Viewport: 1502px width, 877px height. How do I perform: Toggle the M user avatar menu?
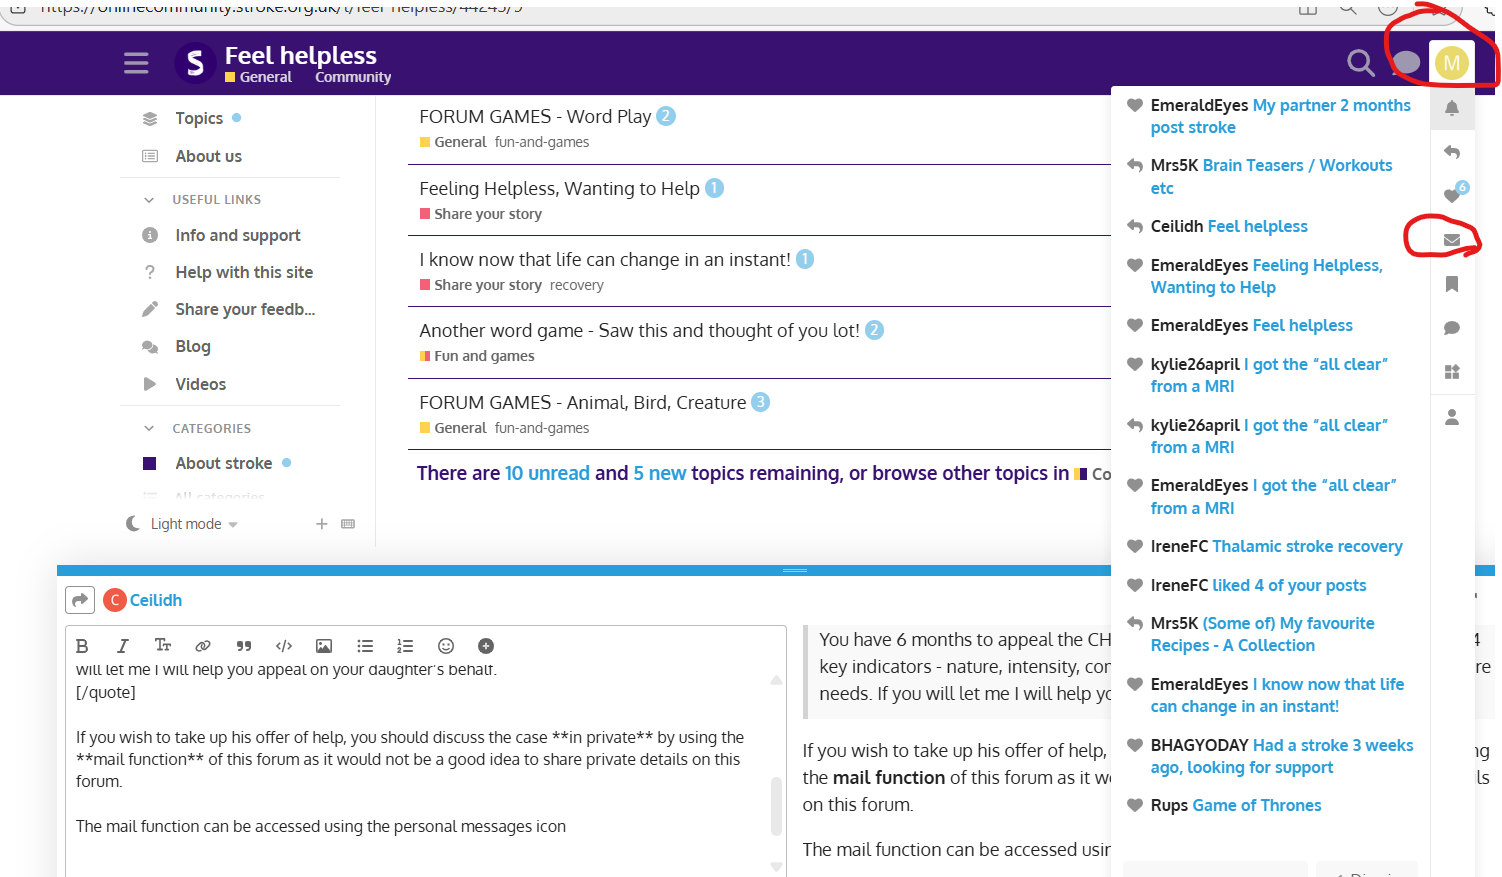tap(1451, 63)
